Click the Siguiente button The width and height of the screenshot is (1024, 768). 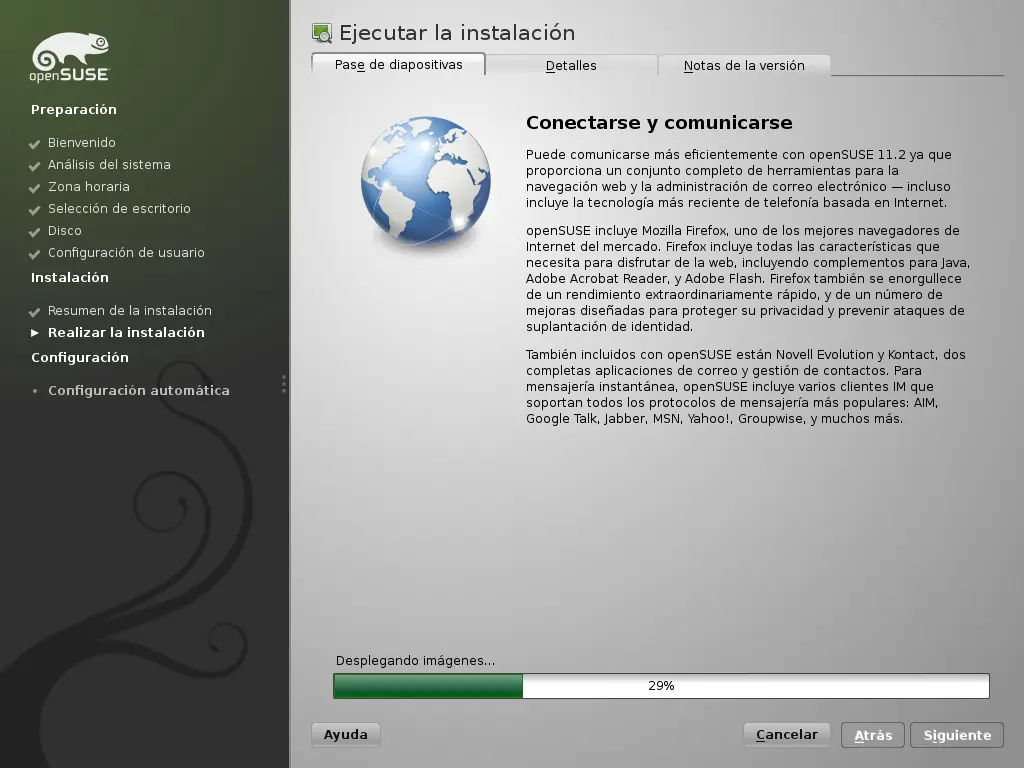click(x=957, y=735)
